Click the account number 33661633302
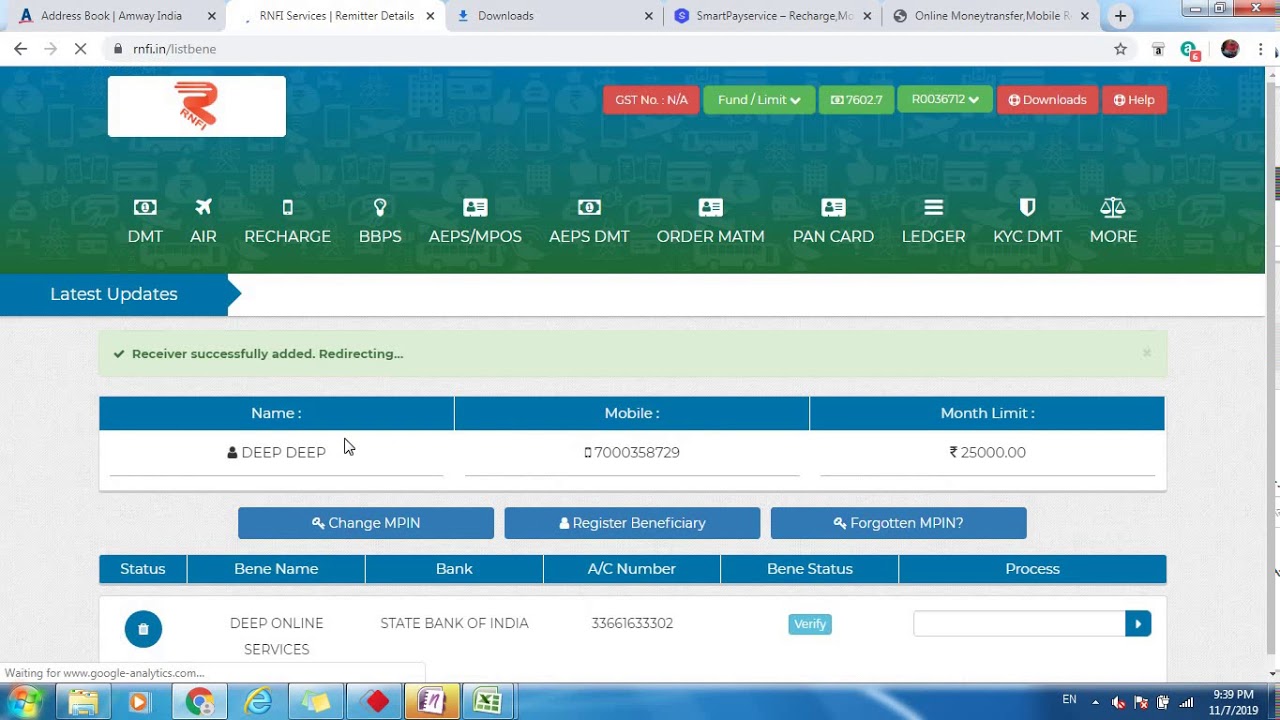 pyautogui.click(x=632, y=623)
